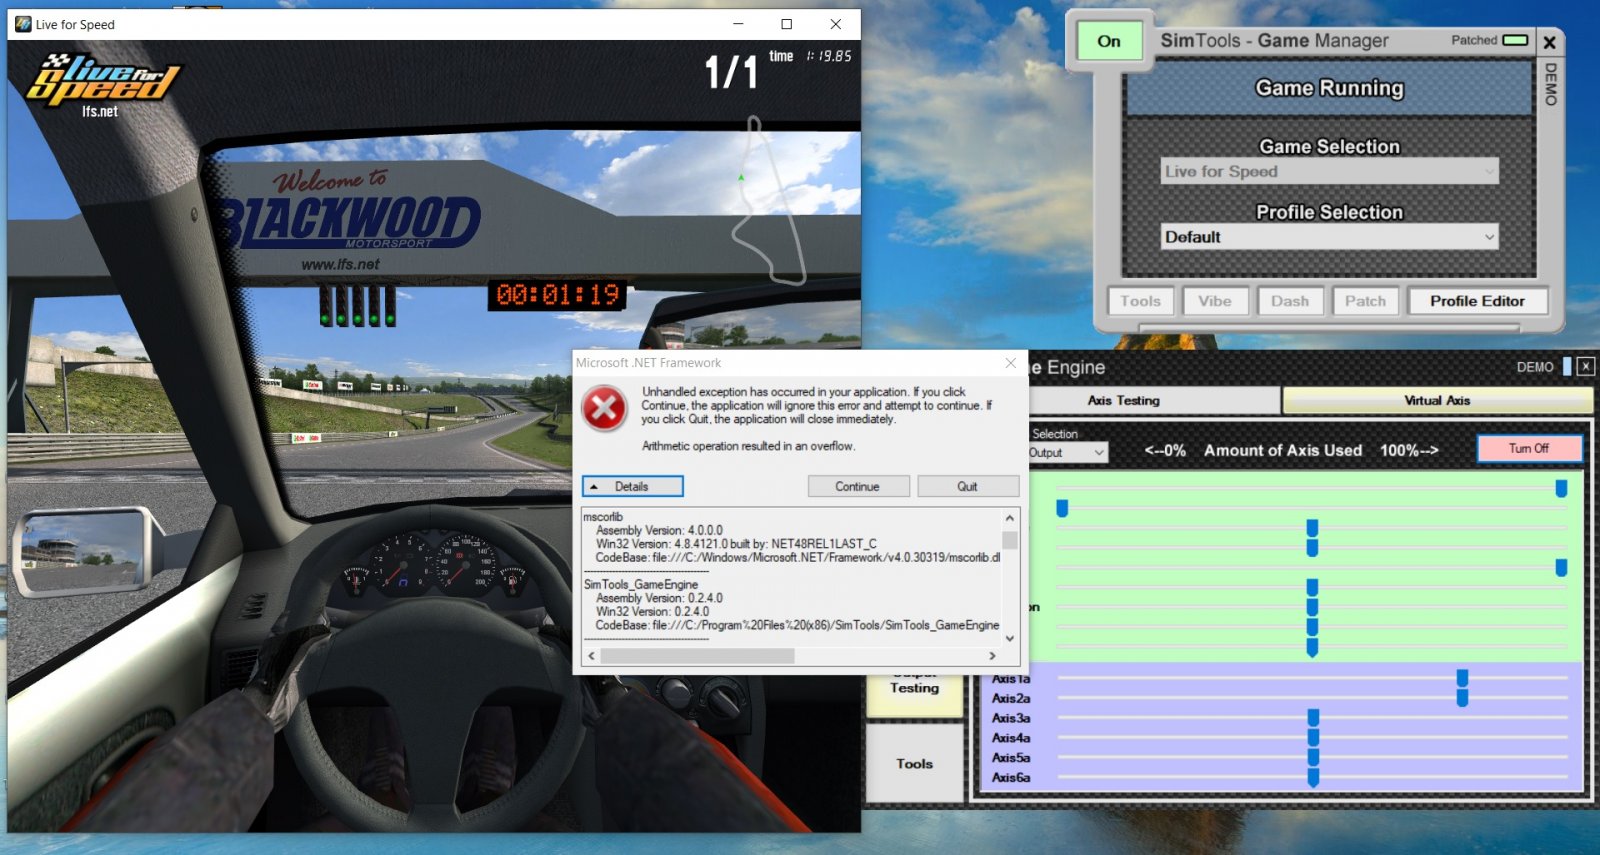Click the Axis3a slider handle
This screenshot has height=855, width=1600.
[x=1313, y=717]
